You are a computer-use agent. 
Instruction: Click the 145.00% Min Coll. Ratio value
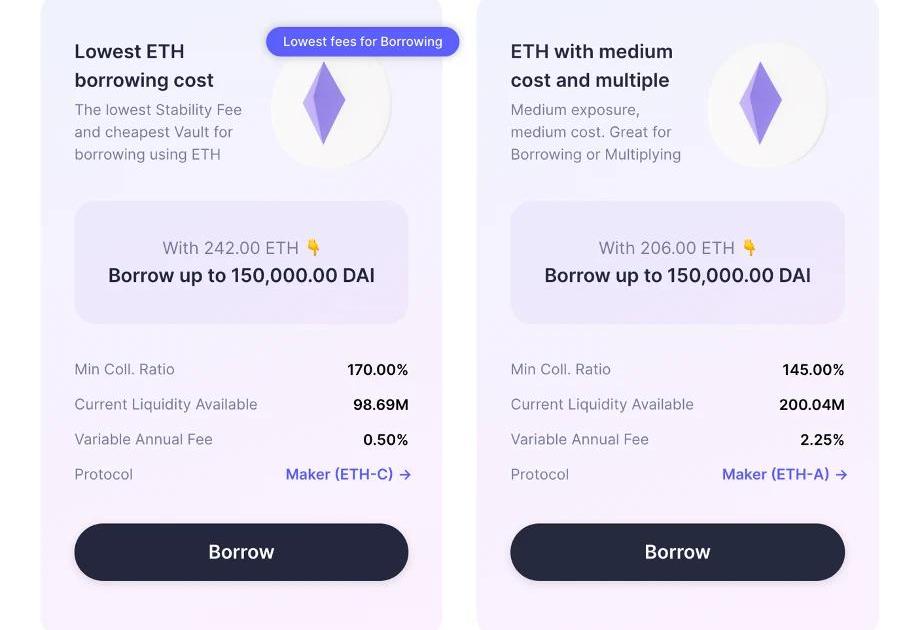813,370
